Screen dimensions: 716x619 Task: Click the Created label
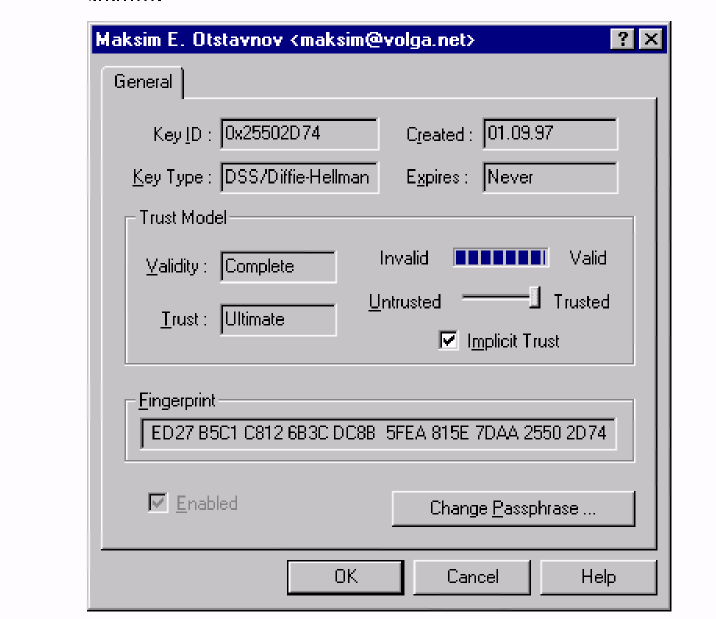[x=439, y=135]
